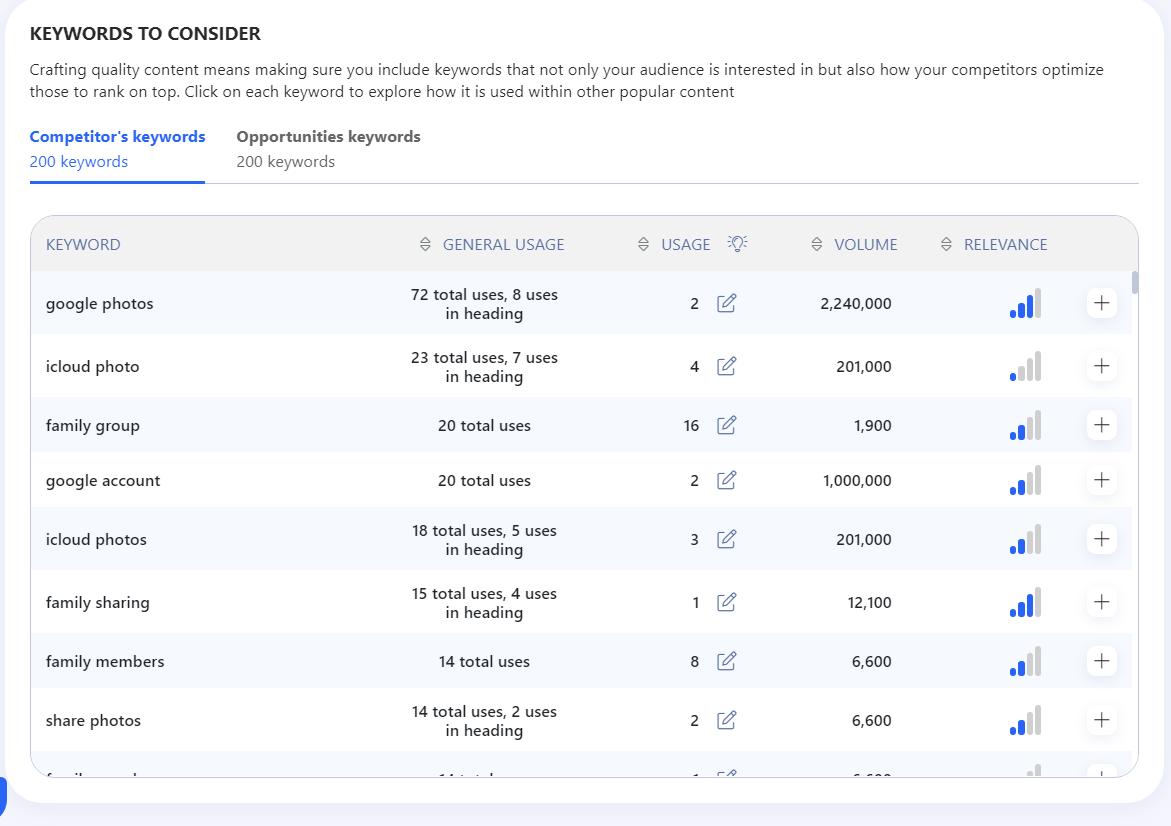Viewport: 1171px width, 826px height.
Task: Click the 2,240,000 volume value
Action: coord(856,303)
